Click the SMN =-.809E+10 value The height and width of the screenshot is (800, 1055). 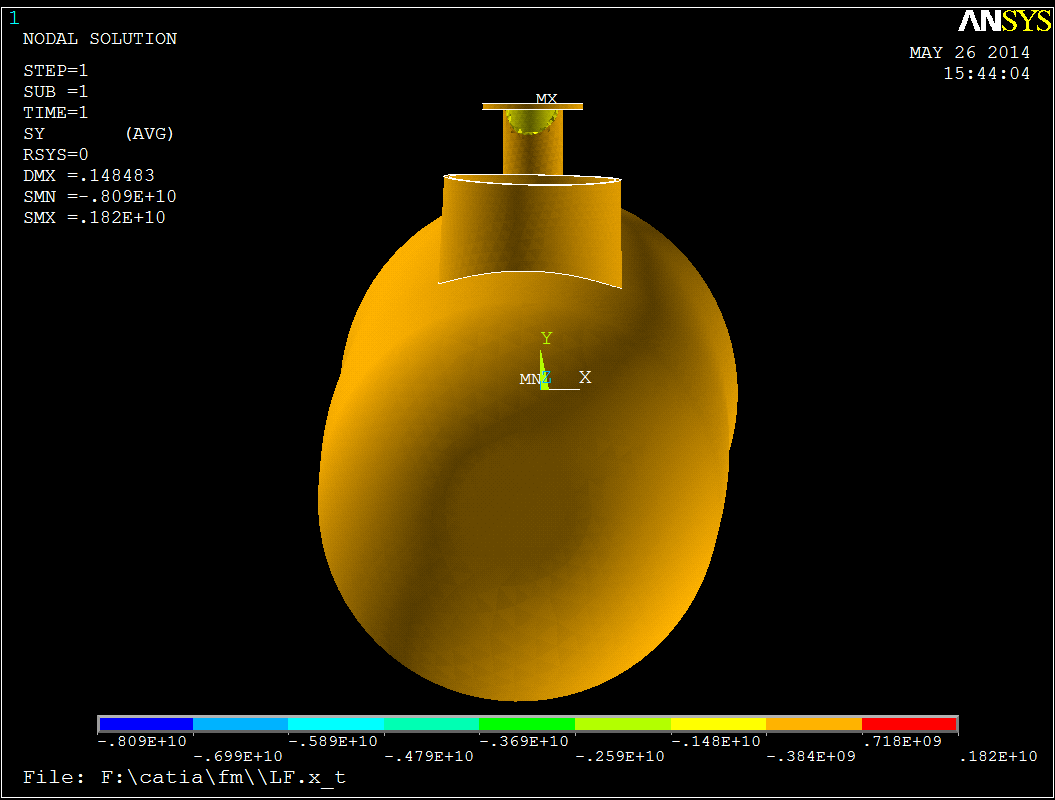pos(100,196)
